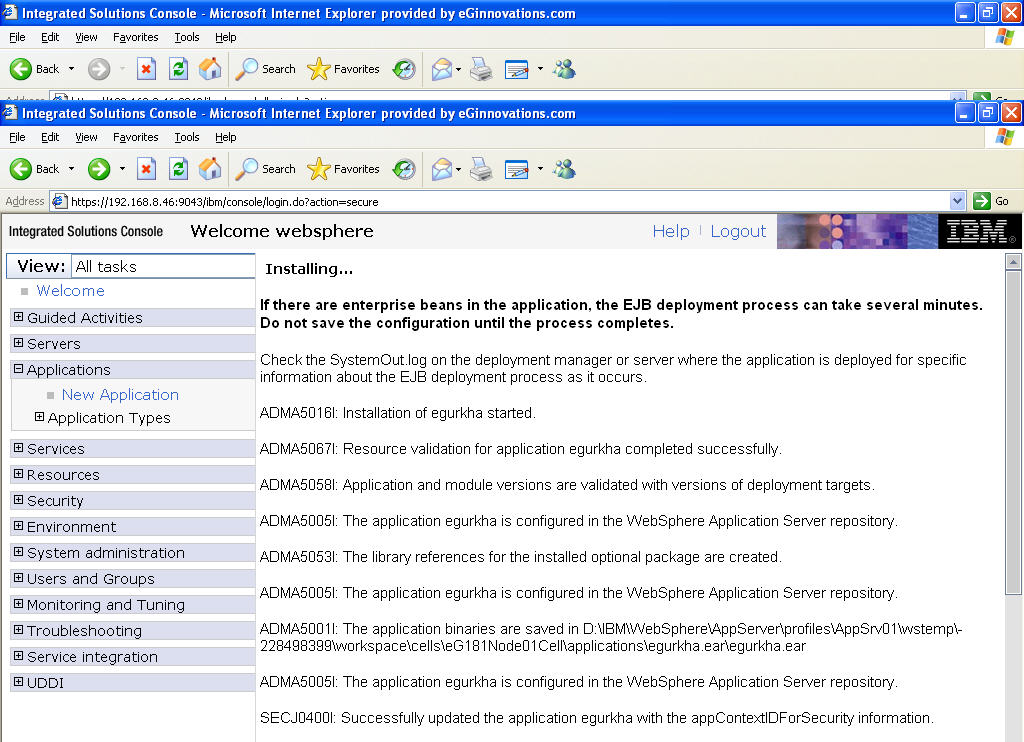Click the page icon beside the address URL
Viewport: 1024px width, 742px height.
click(x=59, y=201)
